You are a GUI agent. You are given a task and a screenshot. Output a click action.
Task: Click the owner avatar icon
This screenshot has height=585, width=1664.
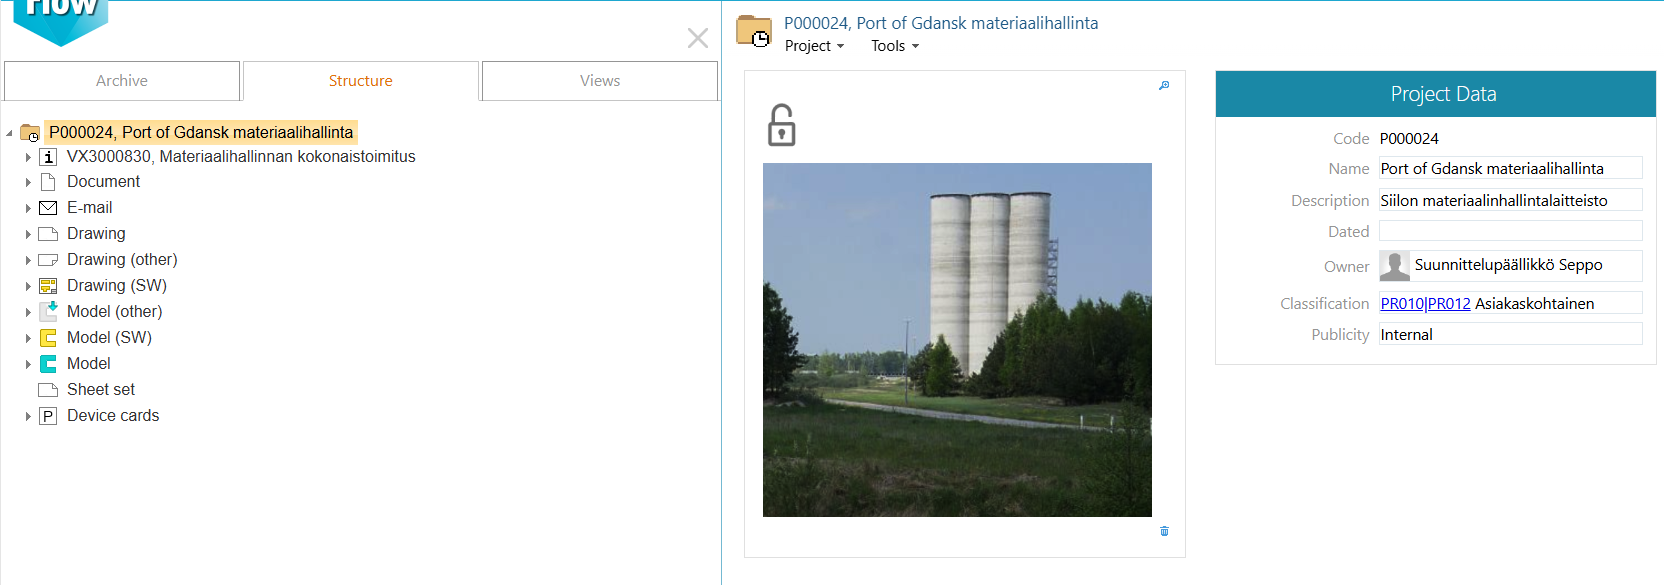pos(1394,266)
